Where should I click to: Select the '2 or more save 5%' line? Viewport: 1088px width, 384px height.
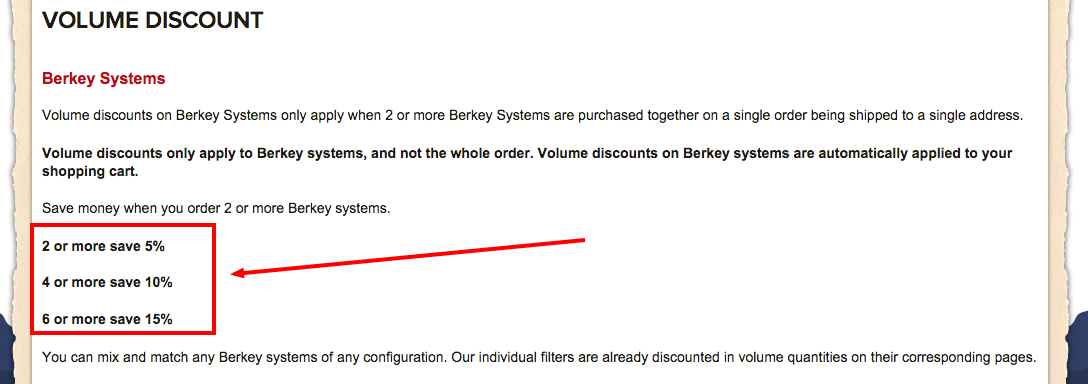[103, 246]
